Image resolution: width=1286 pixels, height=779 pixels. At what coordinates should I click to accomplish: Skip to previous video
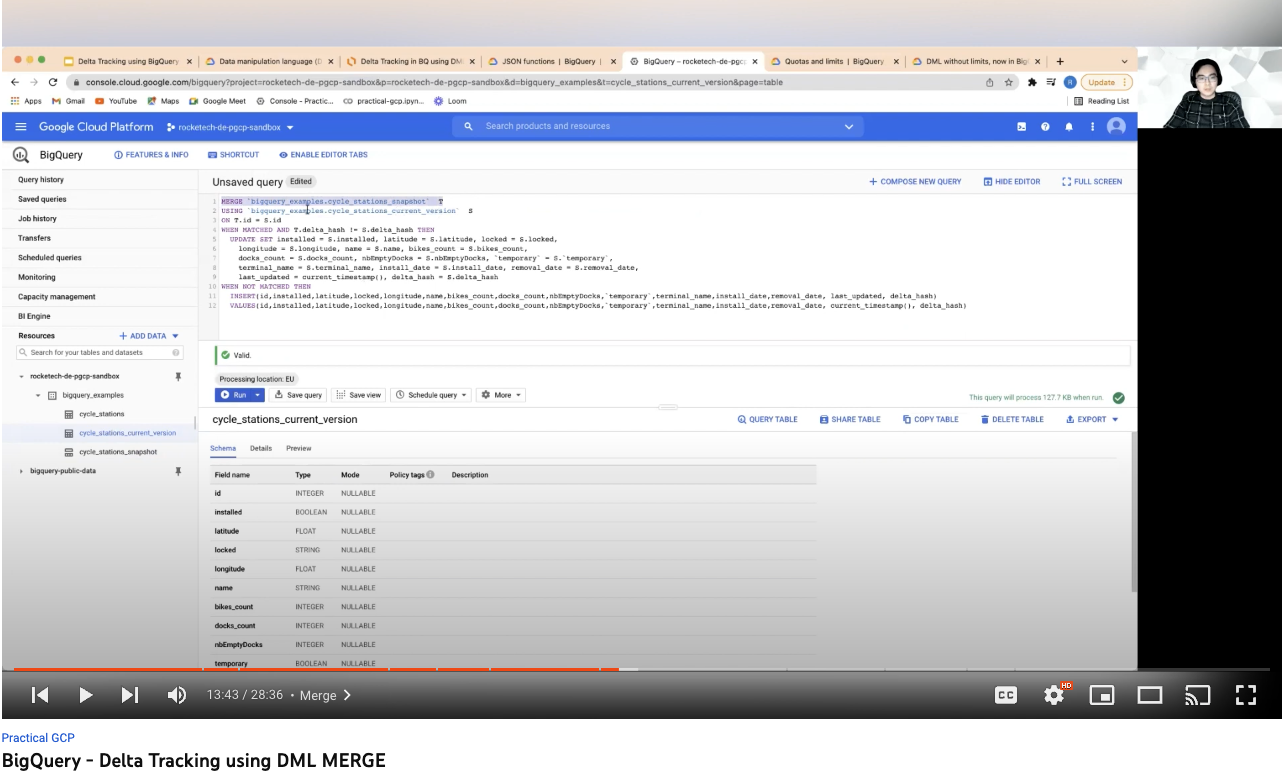40,695
